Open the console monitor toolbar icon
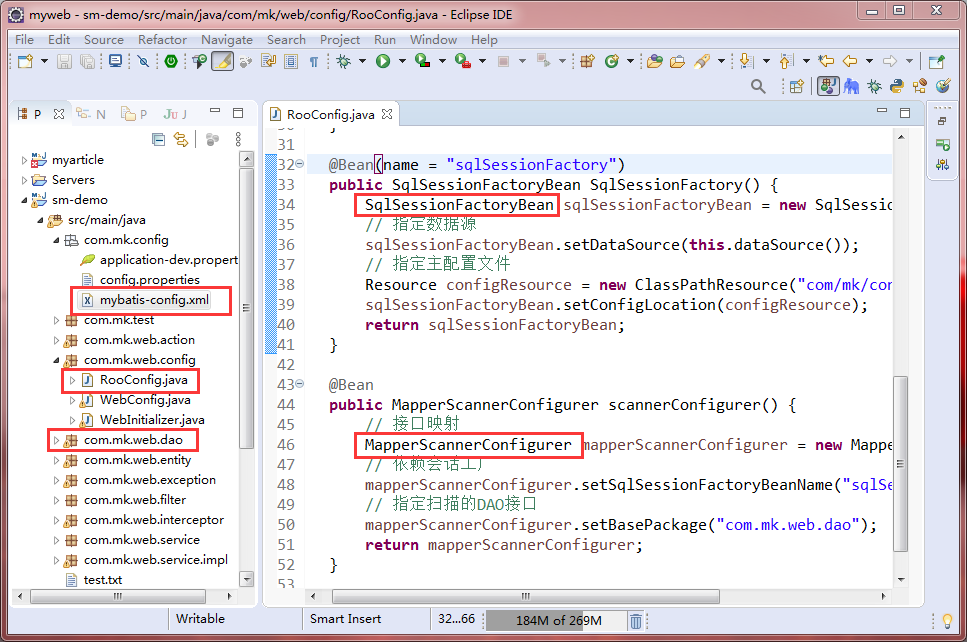Screen dimensions: 967x642 click(115, 60)
